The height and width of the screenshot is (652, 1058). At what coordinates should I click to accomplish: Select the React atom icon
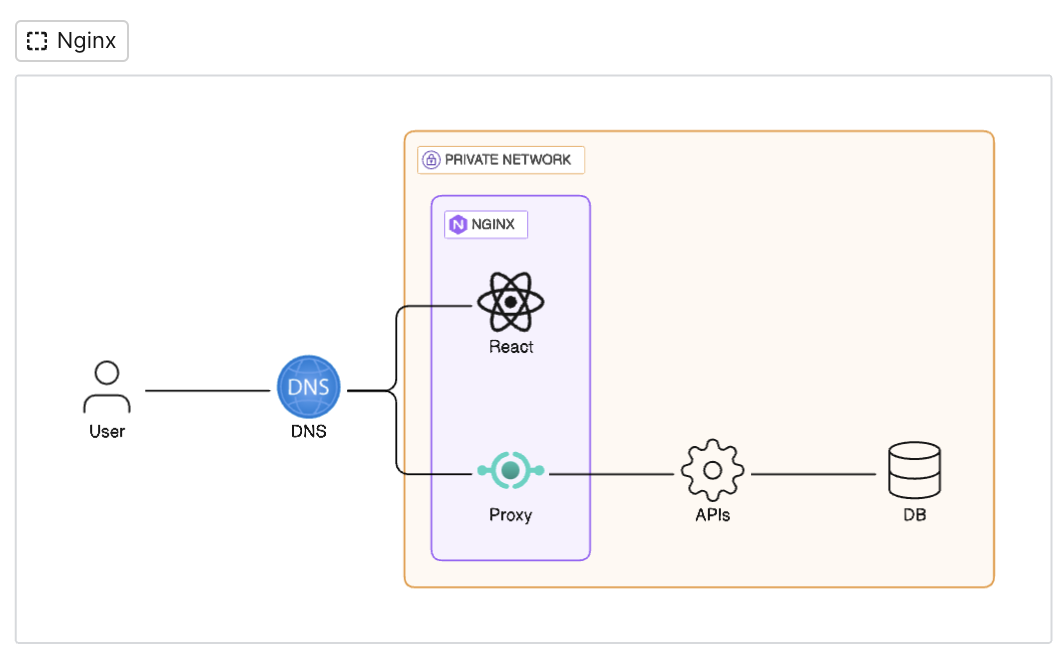tap(511, 302)
